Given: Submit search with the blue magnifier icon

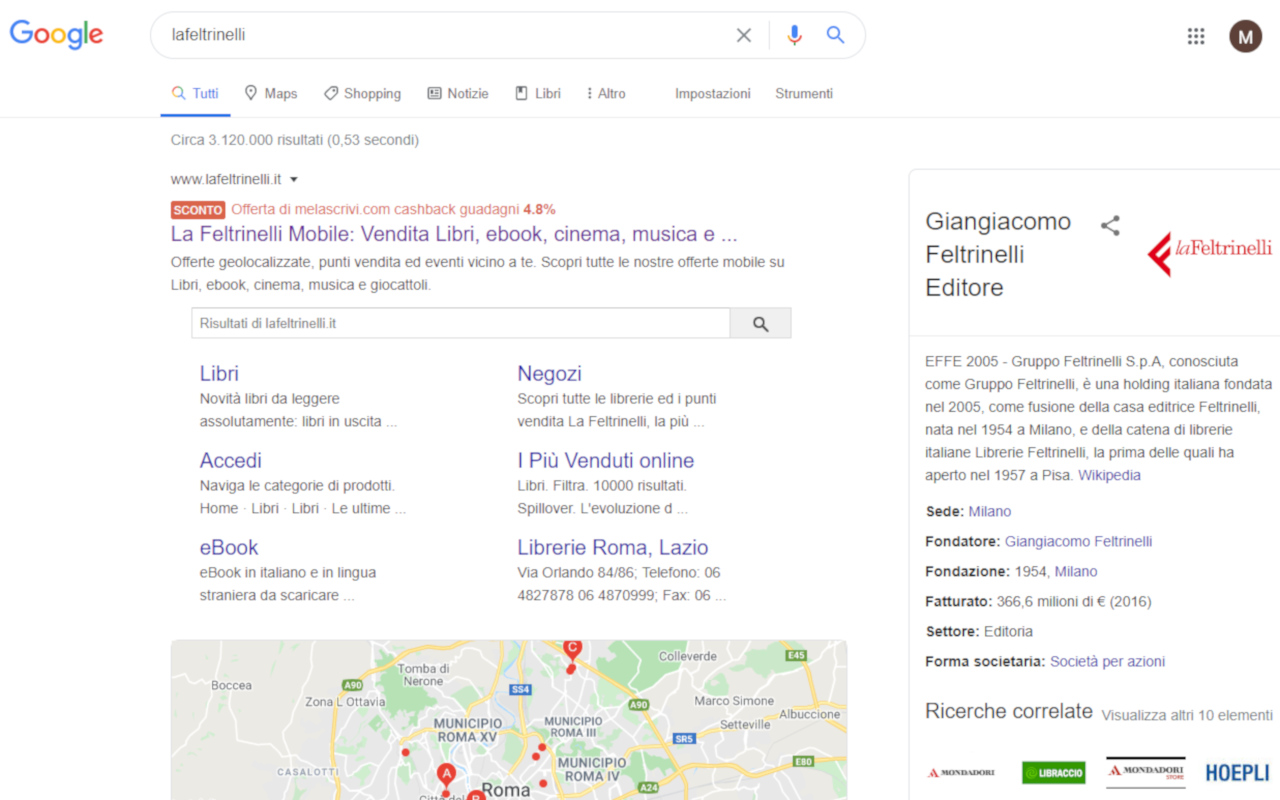Looking at the screenshot, I should (836, 35).
